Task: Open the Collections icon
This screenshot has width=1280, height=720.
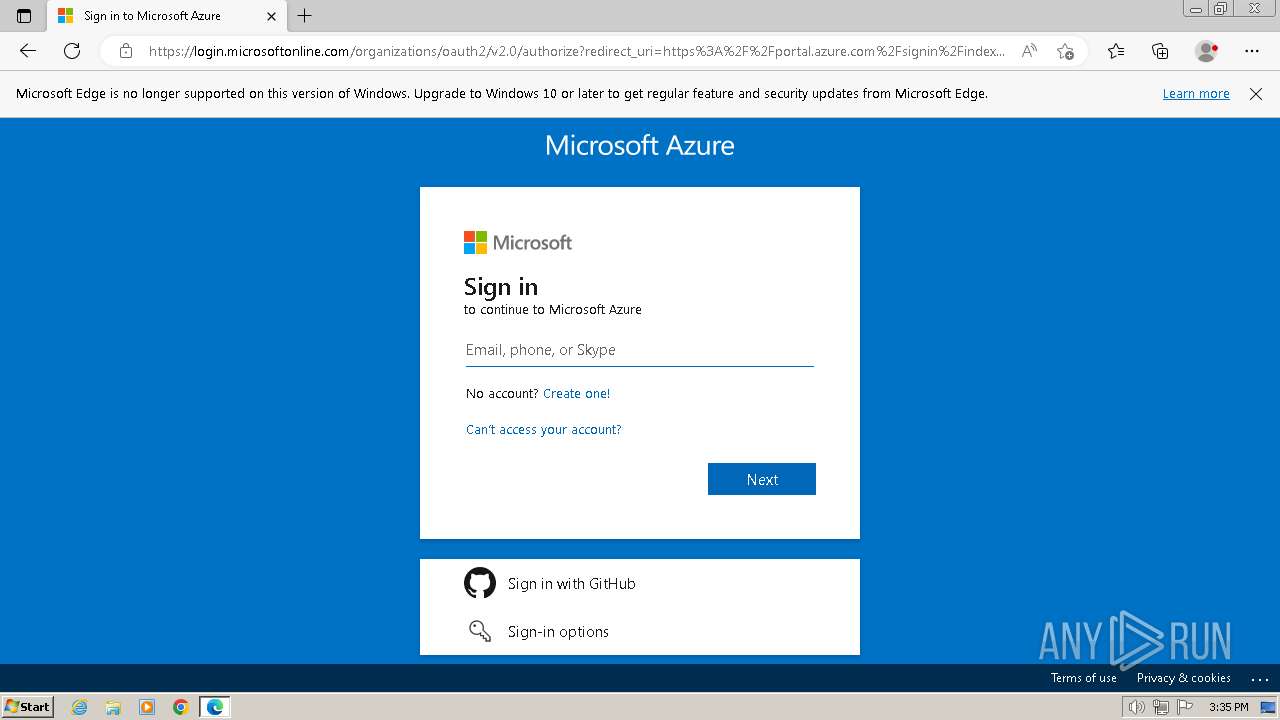Action: [x=1160, y=51]
